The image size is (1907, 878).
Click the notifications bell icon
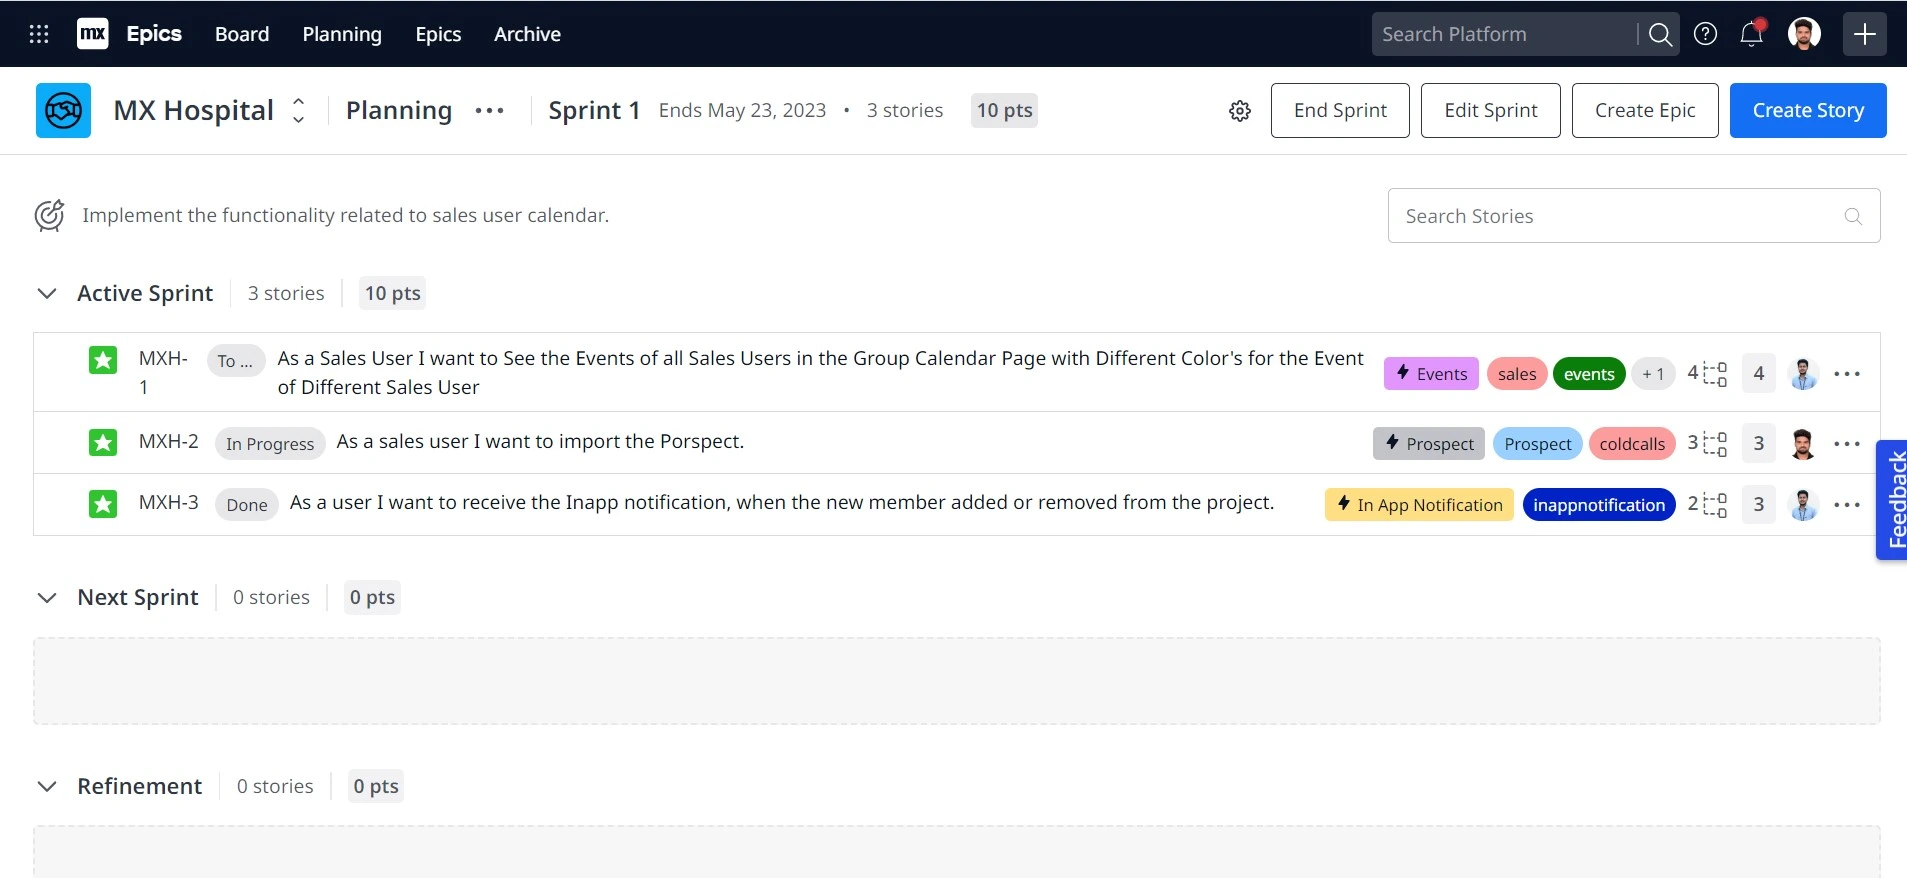1751,34
